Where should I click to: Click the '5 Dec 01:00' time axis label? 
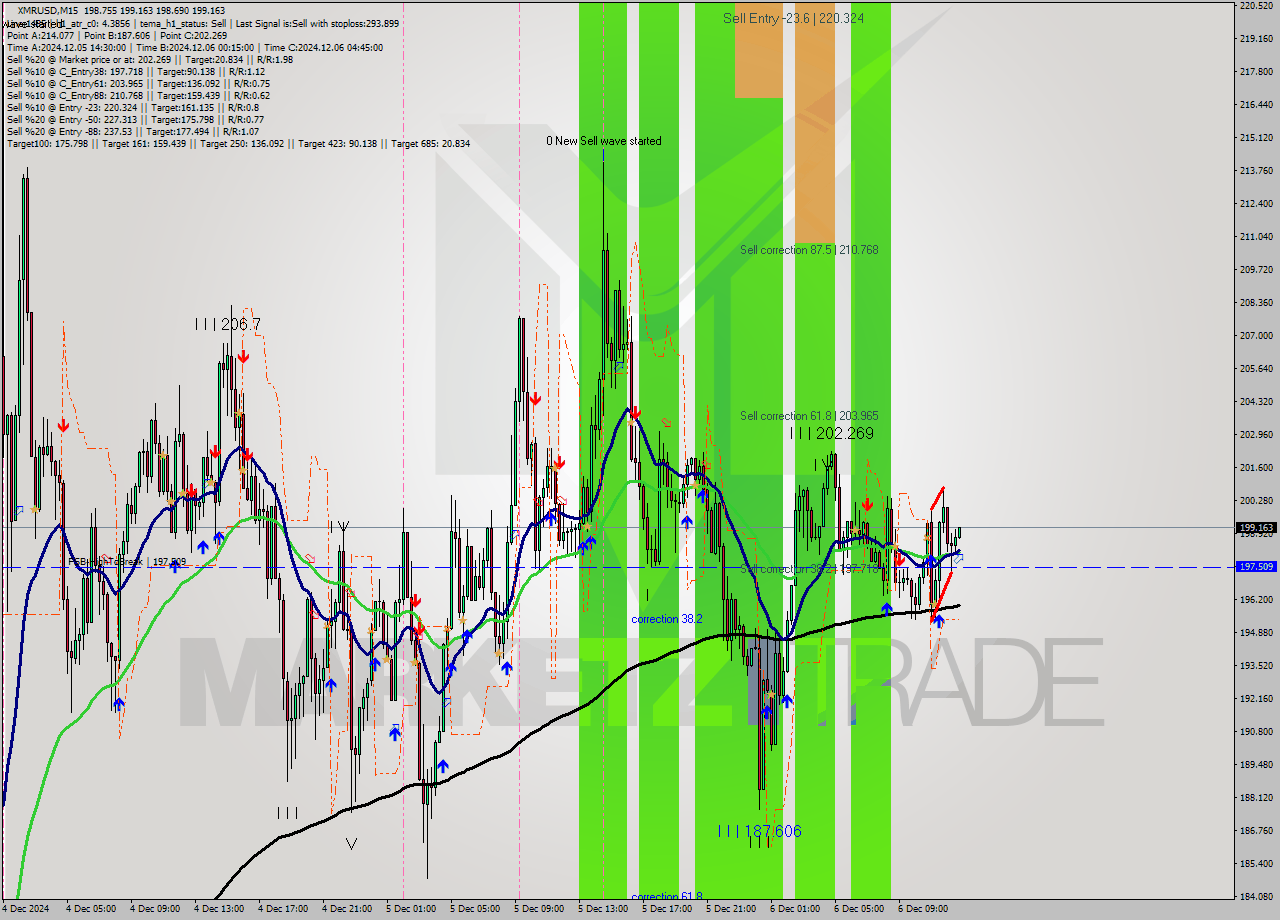click(x=411, y=909)
